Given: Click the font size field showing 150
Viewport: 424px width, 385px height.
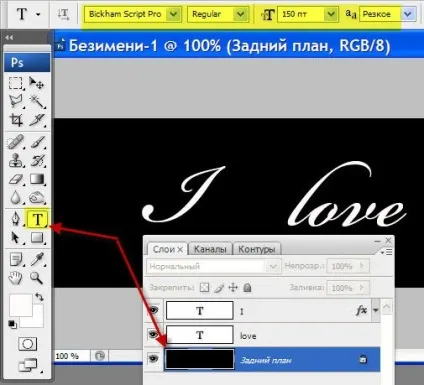Looking at the screenshot, I should click(x=301, y=14).
